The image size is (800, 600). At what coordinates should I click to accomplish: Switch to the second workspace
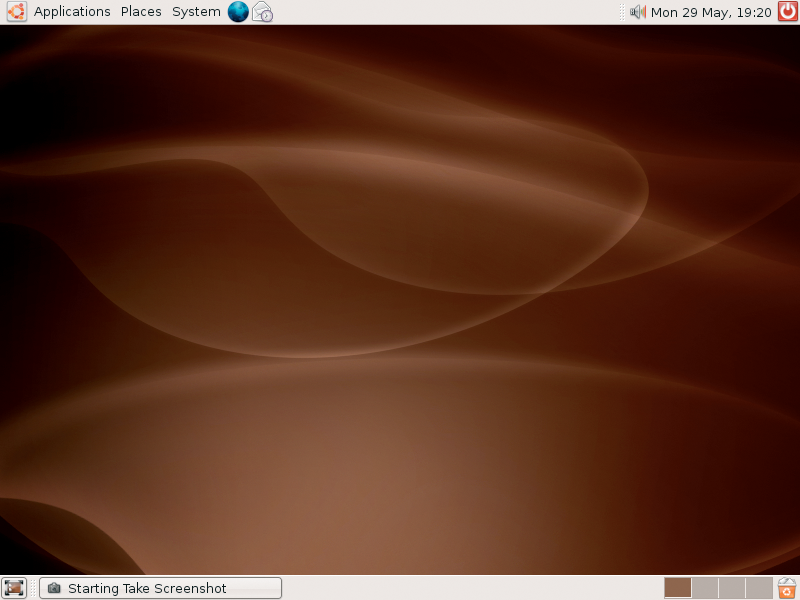click(705, 588)
